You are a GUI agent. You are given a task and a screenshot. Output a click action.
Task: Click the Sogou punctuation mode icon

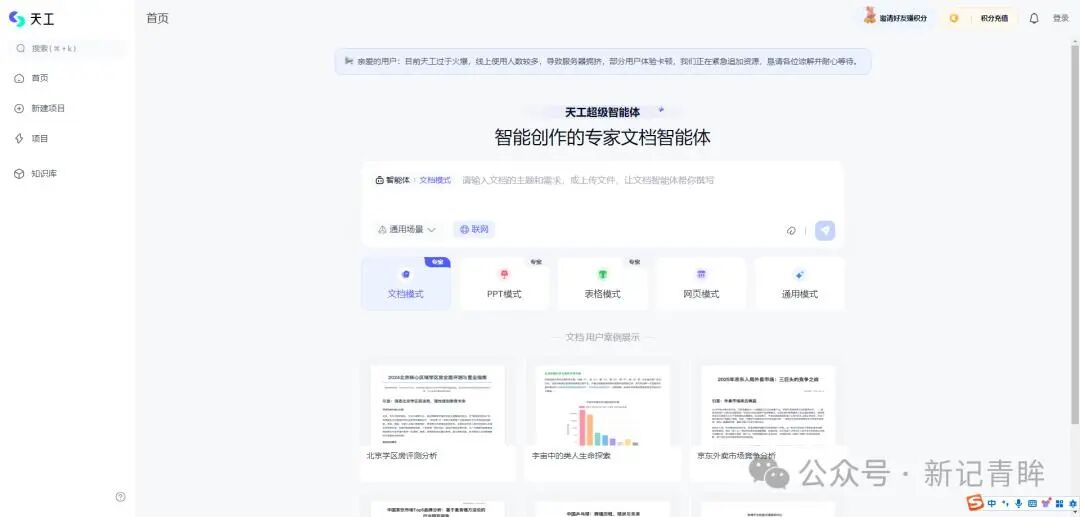point(1006,503)
